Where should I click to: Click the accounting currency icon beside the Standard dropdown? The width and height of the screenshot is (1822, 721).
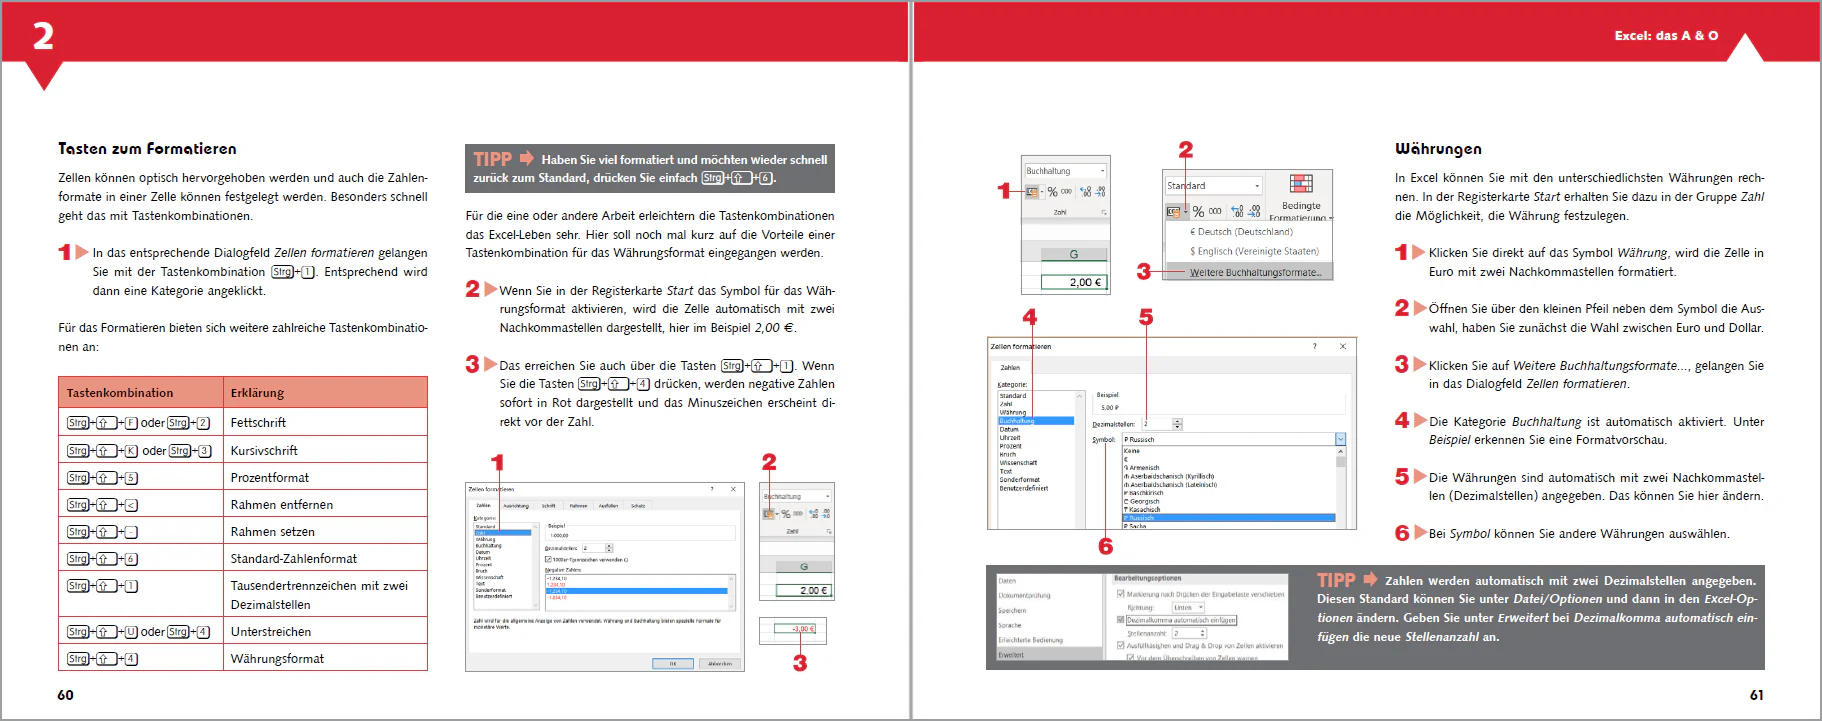click(1173, 211)
